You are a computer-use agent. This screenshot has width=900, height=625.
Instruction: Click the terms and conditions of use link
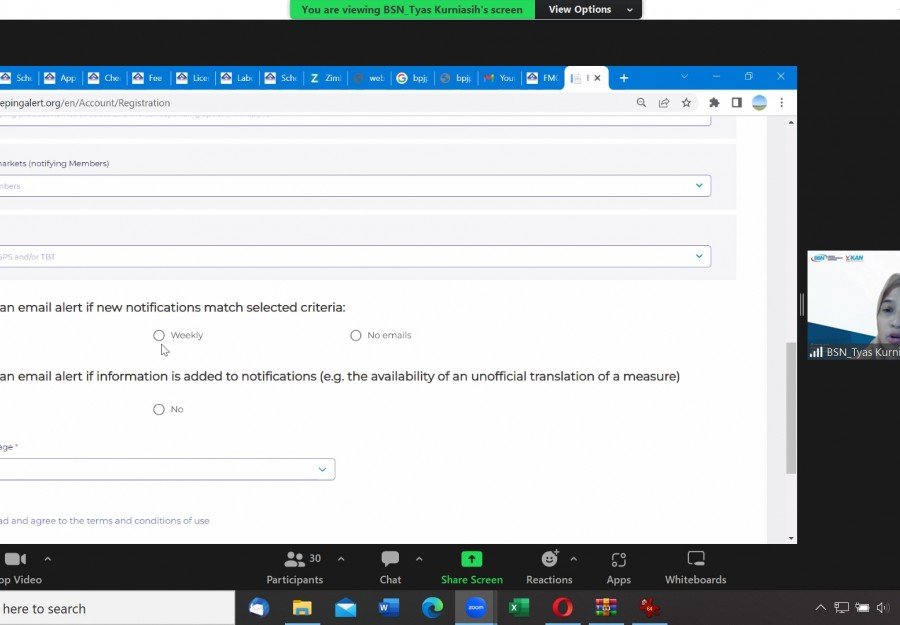[150, 521]
